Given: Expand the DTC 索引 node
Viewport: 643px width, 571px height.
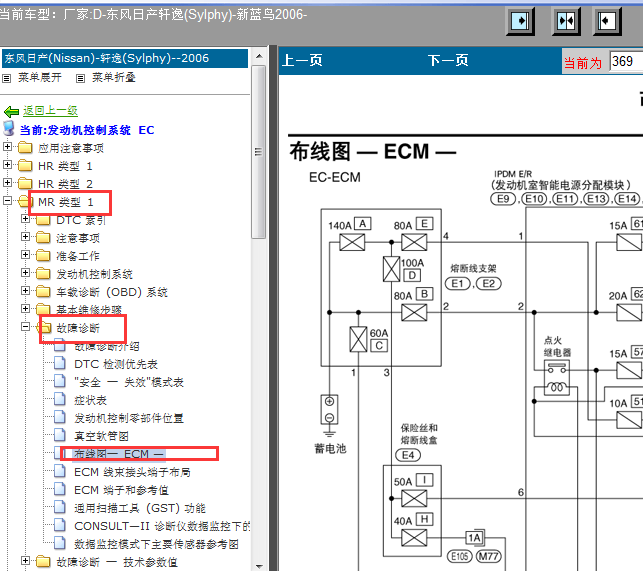Looking at the screenshot, I should [x=25, y=219].
